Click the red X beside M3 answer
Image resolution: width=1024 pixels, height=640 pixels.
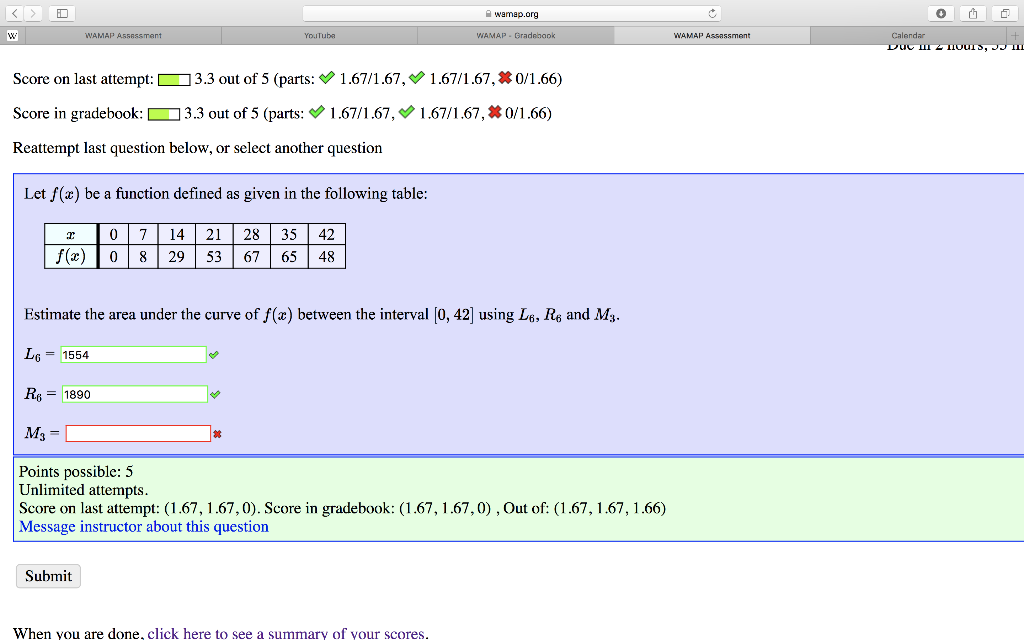217,433
